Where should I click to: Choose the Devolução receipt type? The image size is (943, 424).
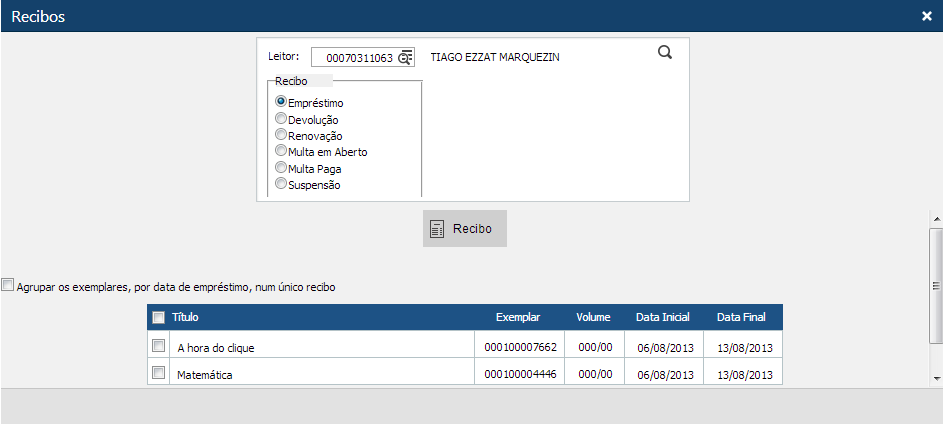coord(281,119)
